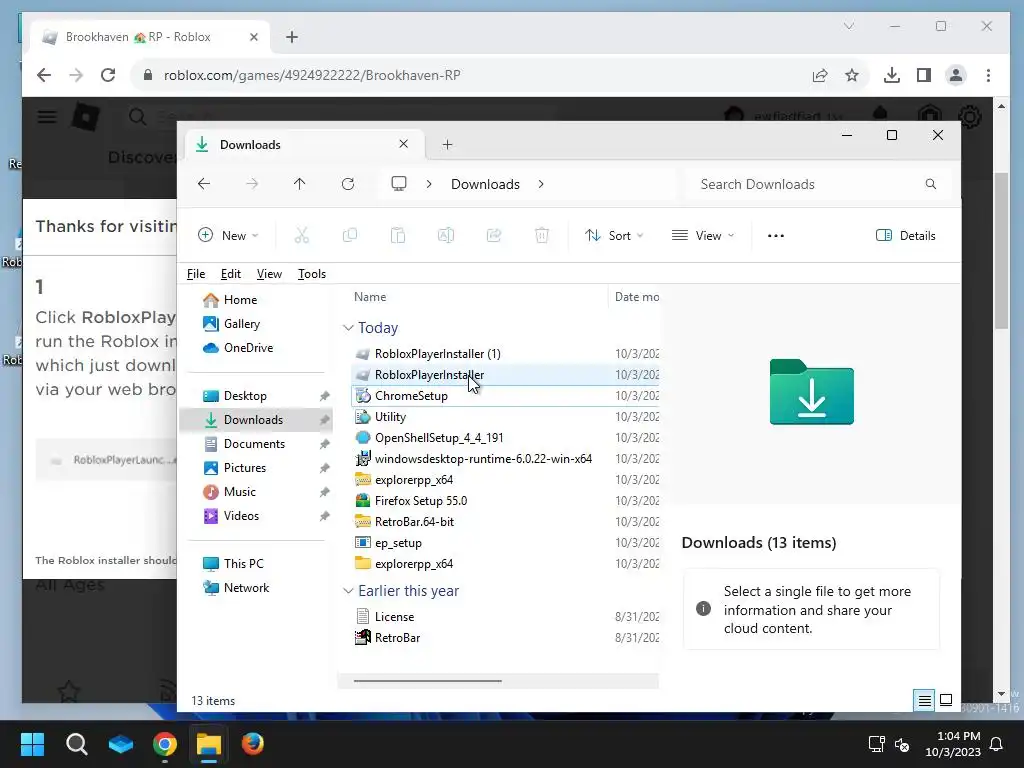Screen dimensions: 1024x768
Task: Click Chrome's back arrow
Action: point(44,75)
